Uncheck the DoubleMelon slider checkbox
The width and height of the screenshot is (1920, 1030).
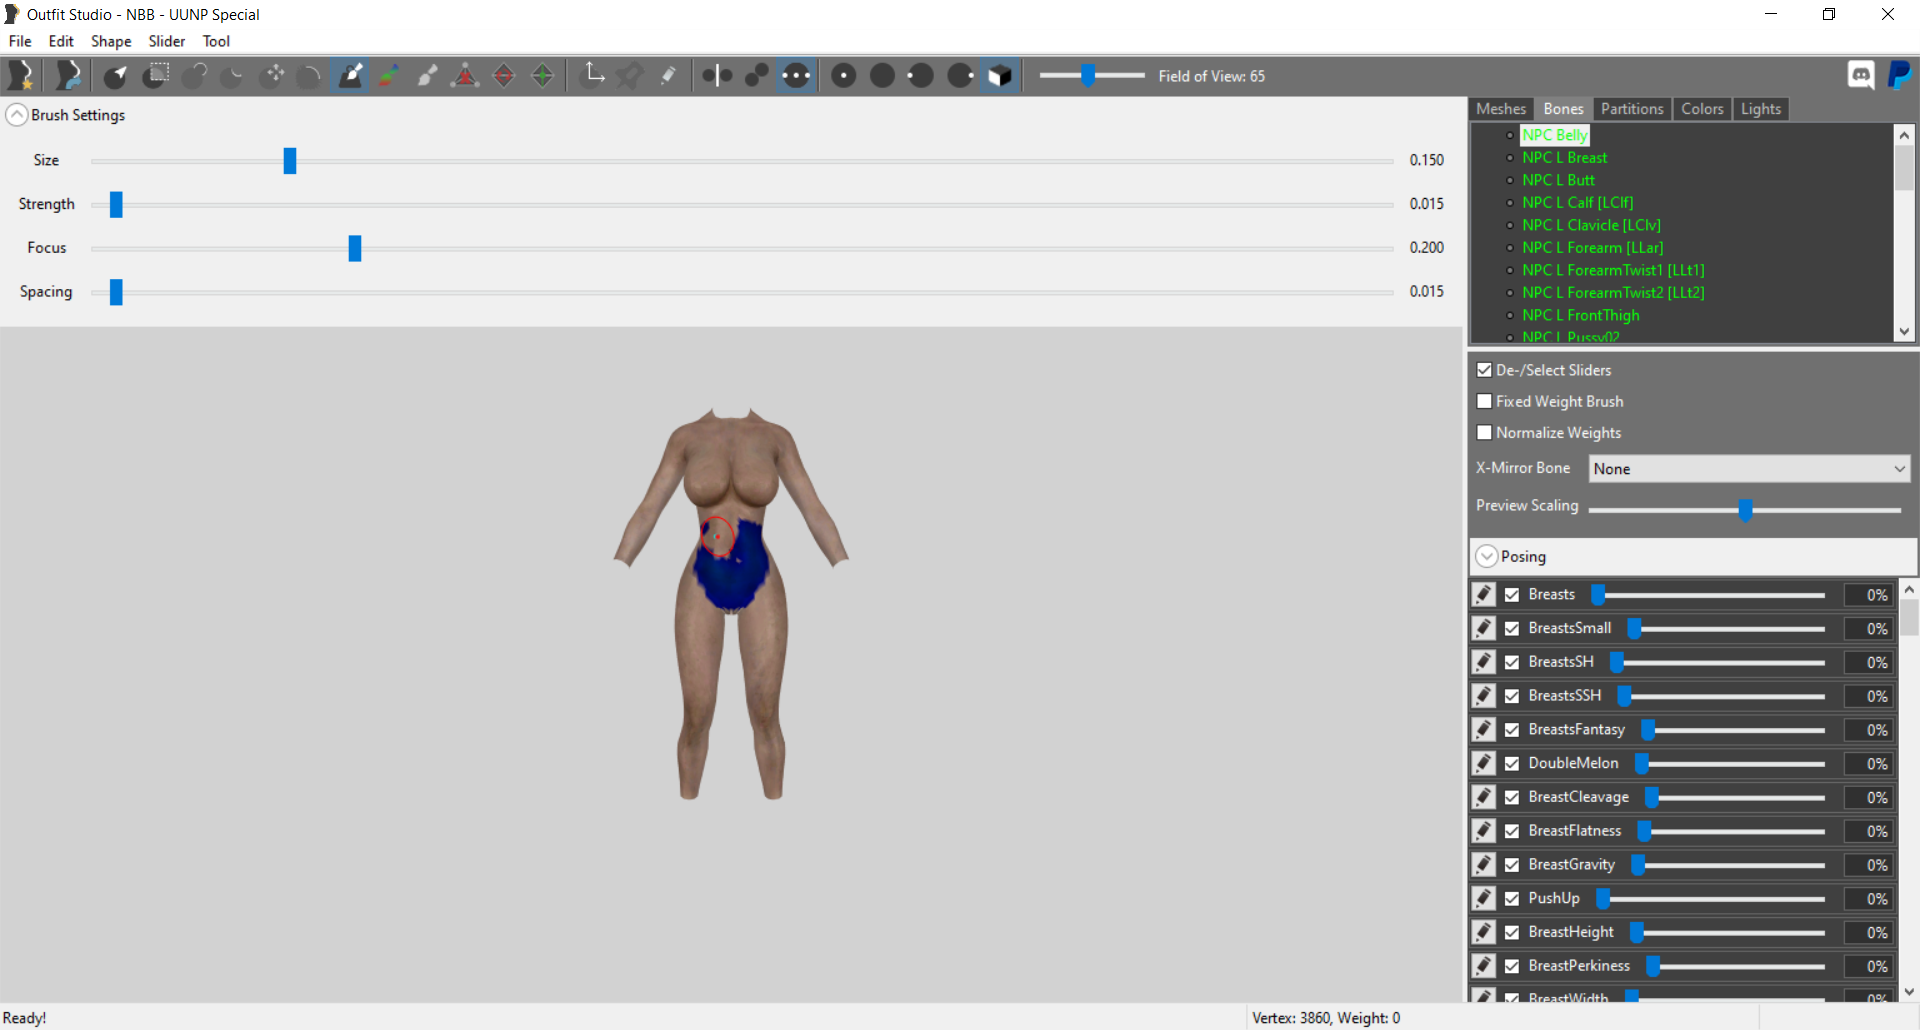tap(1512, 764)
